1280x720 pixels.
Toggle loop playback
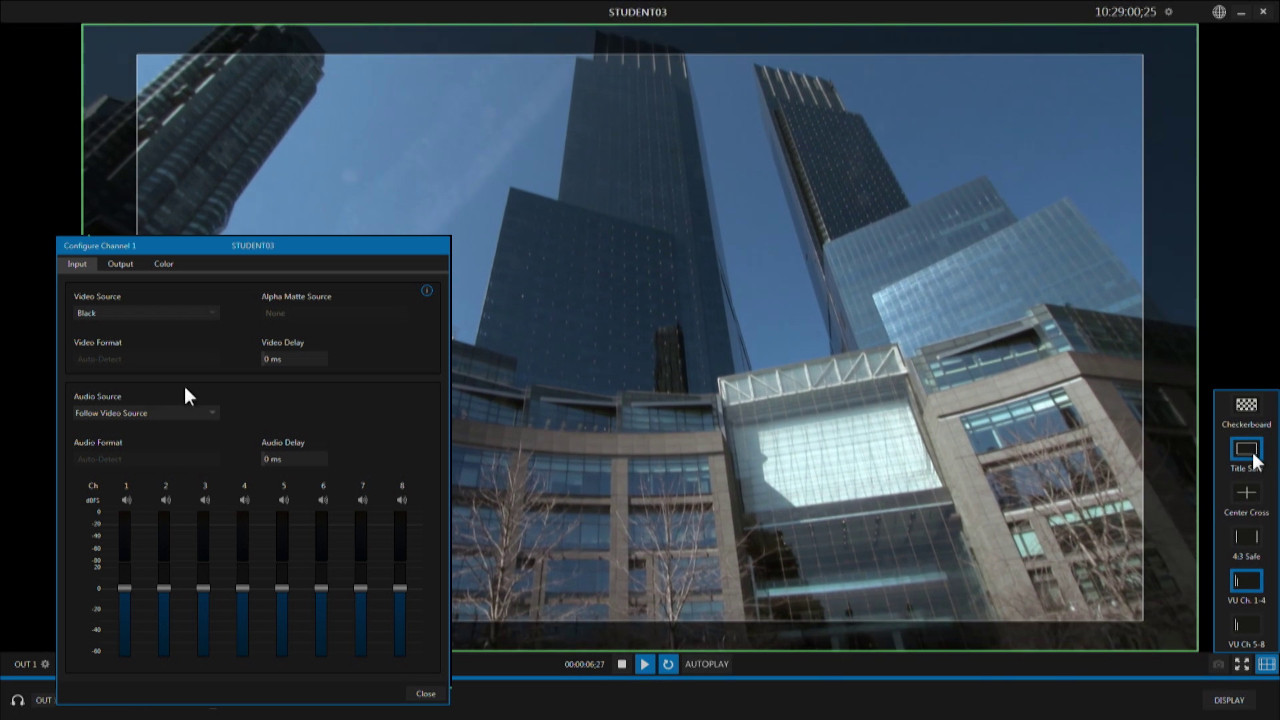tap(668, 664)
